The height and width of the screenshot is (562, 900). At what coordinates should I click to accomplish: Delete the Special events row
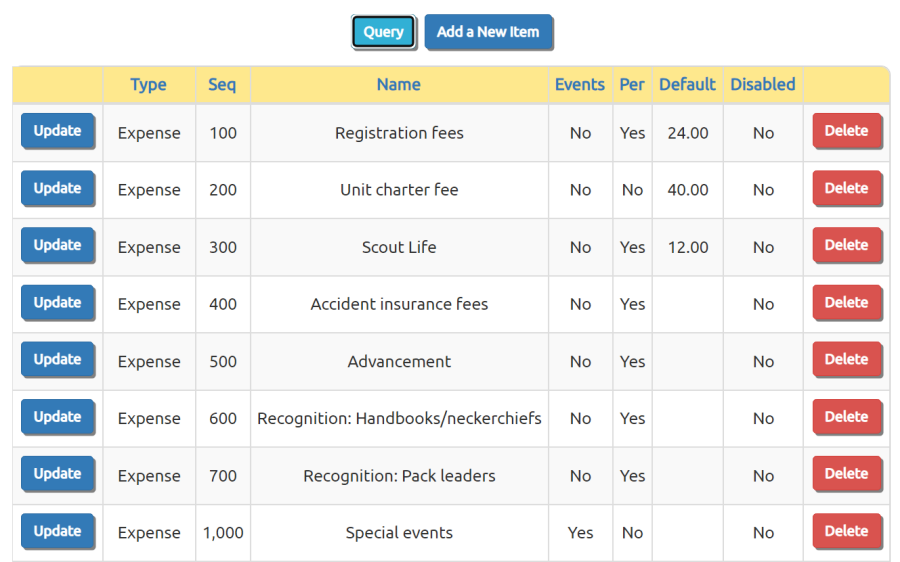847,531
